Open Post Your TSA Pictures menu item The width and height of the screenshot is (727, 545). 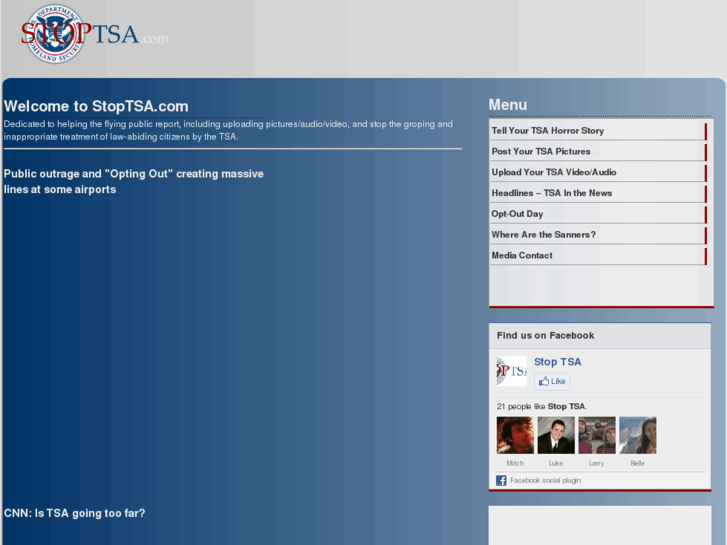coord(598,151)
